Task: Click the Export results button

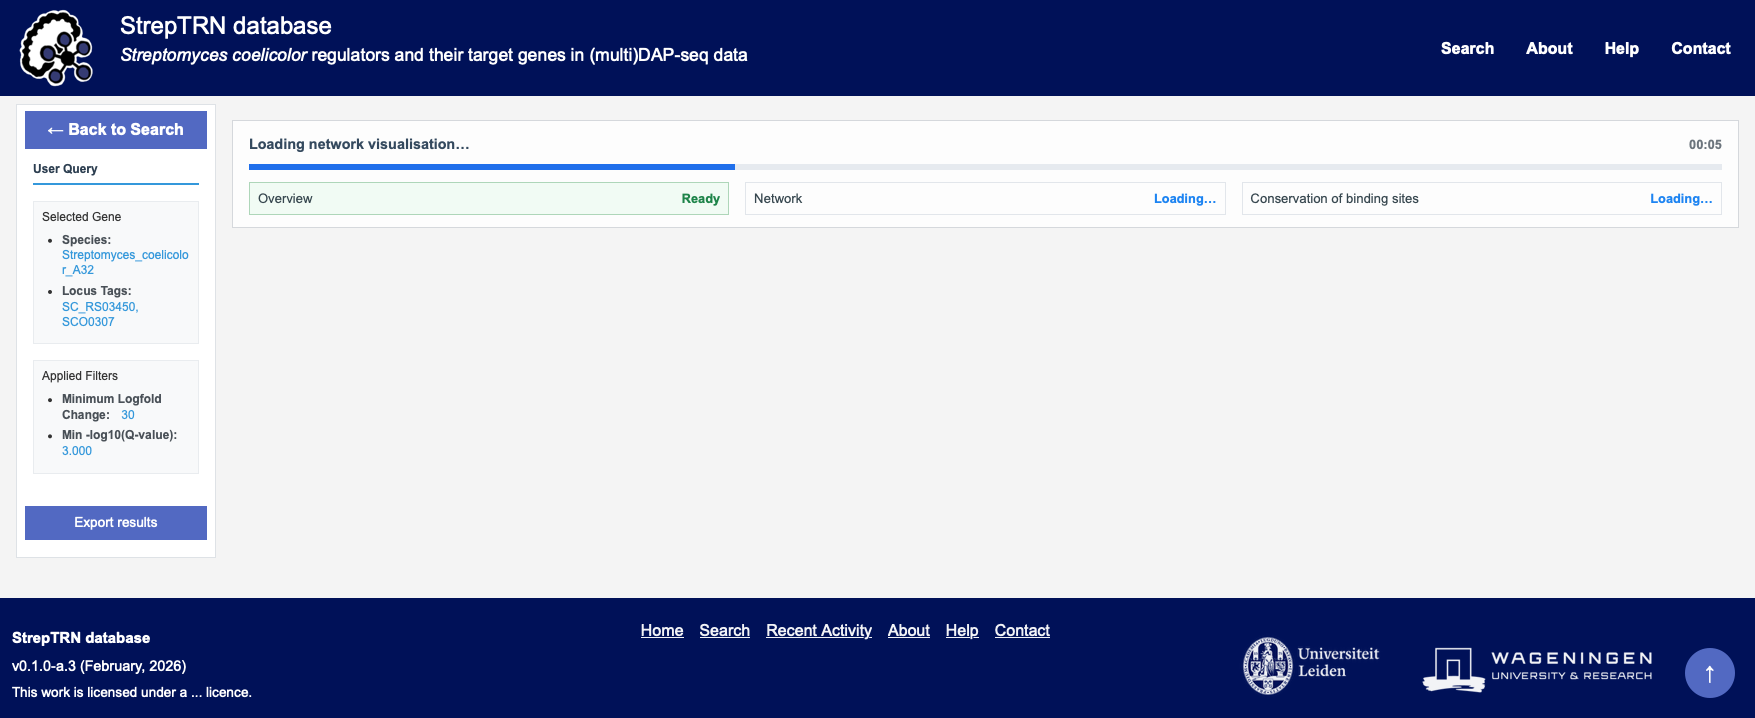Action: pos(116,523)
